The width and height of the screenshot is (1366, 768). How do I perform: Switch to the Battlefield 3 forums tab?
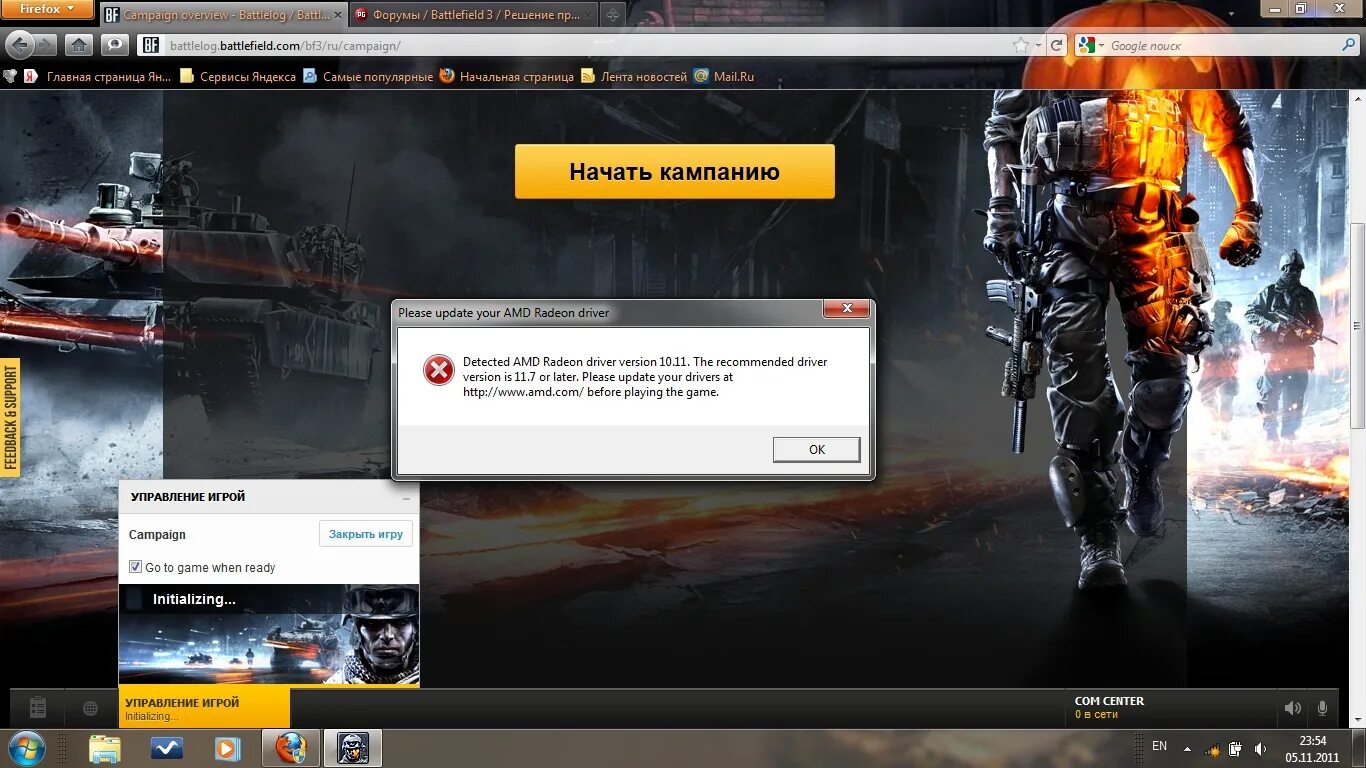click(x=474, y=15)
